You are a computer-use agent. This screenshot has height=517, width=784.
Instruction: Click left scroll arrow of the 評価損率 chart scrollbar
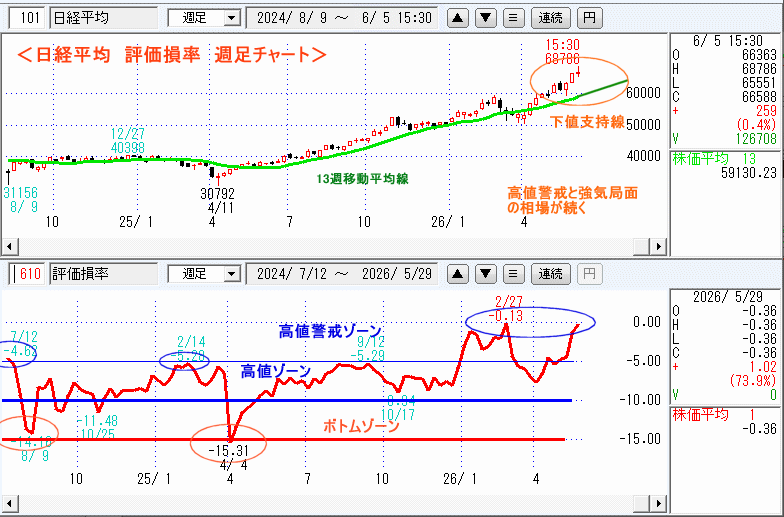[x=10, y=503]
